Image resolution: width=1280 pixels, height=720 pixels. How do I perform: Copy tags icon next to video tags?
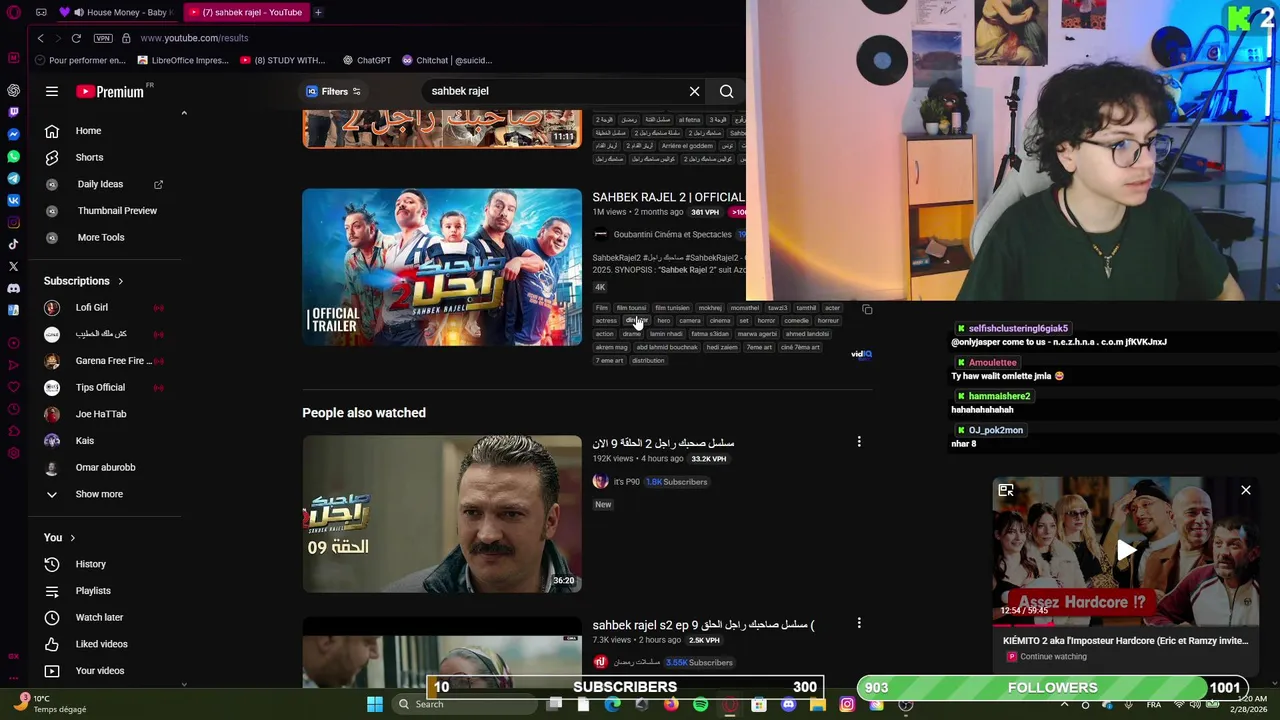(x=867, y=310)
